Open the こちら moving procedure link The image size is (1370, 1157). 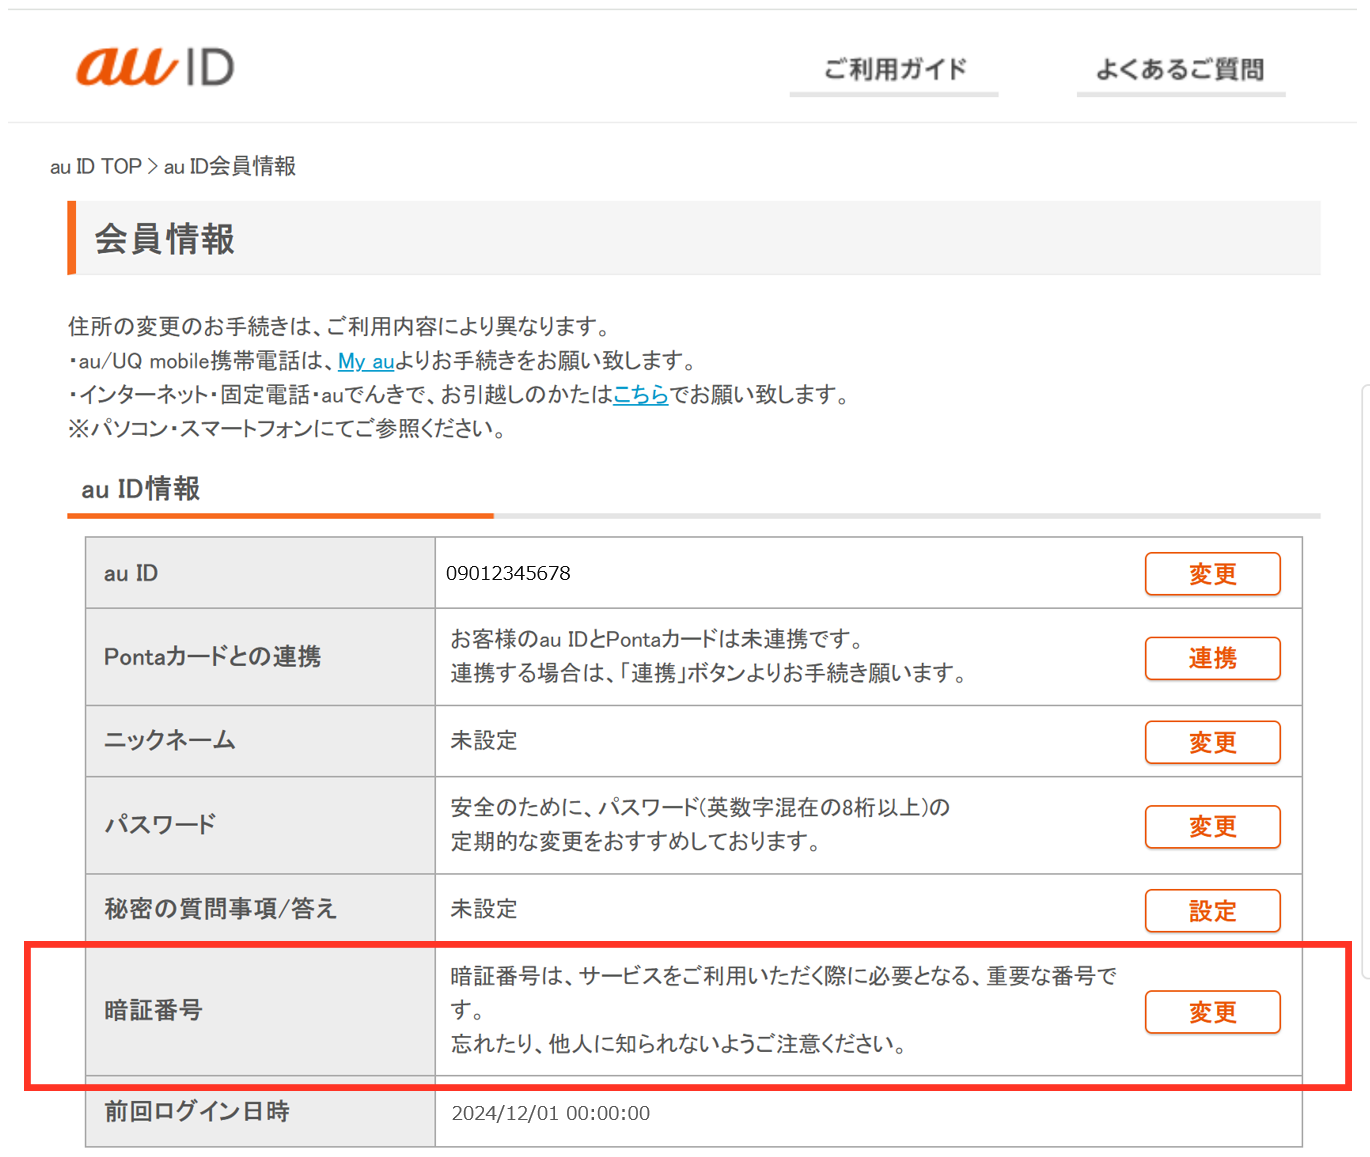pos(640,395)
